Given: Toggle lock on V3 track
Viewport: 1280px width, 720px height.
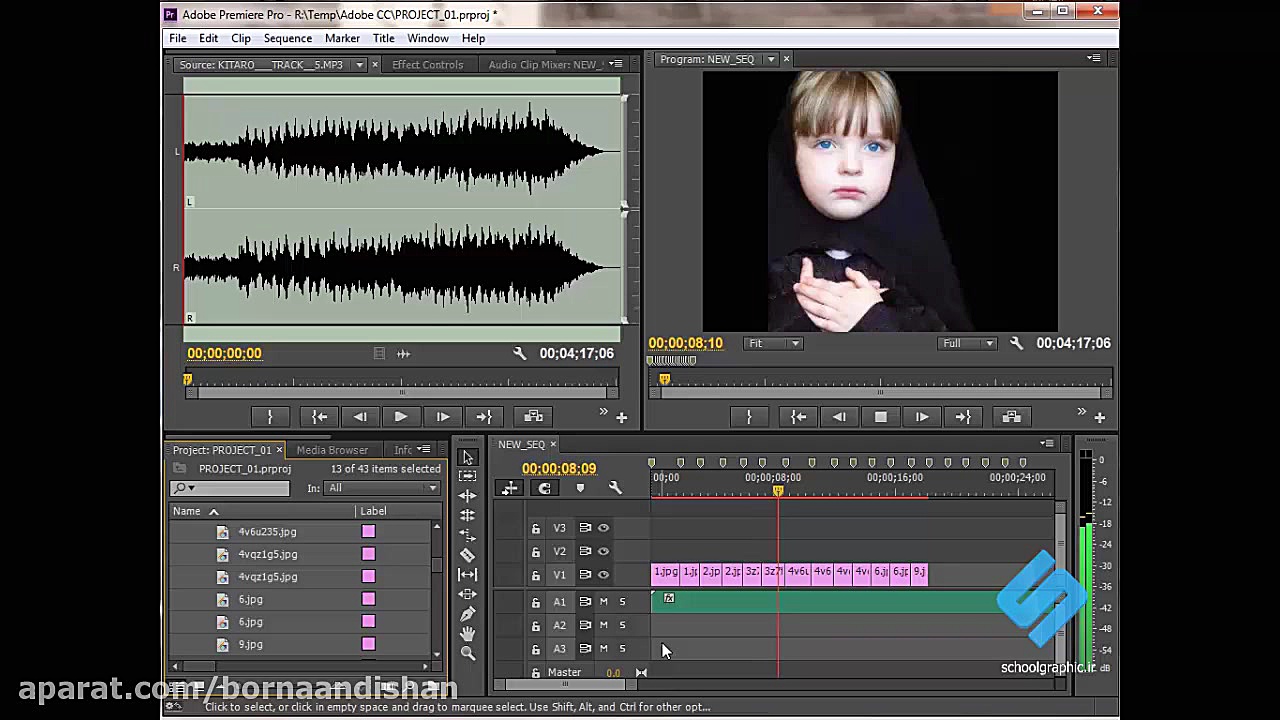Looking at the screenshot, I should 536,528.
